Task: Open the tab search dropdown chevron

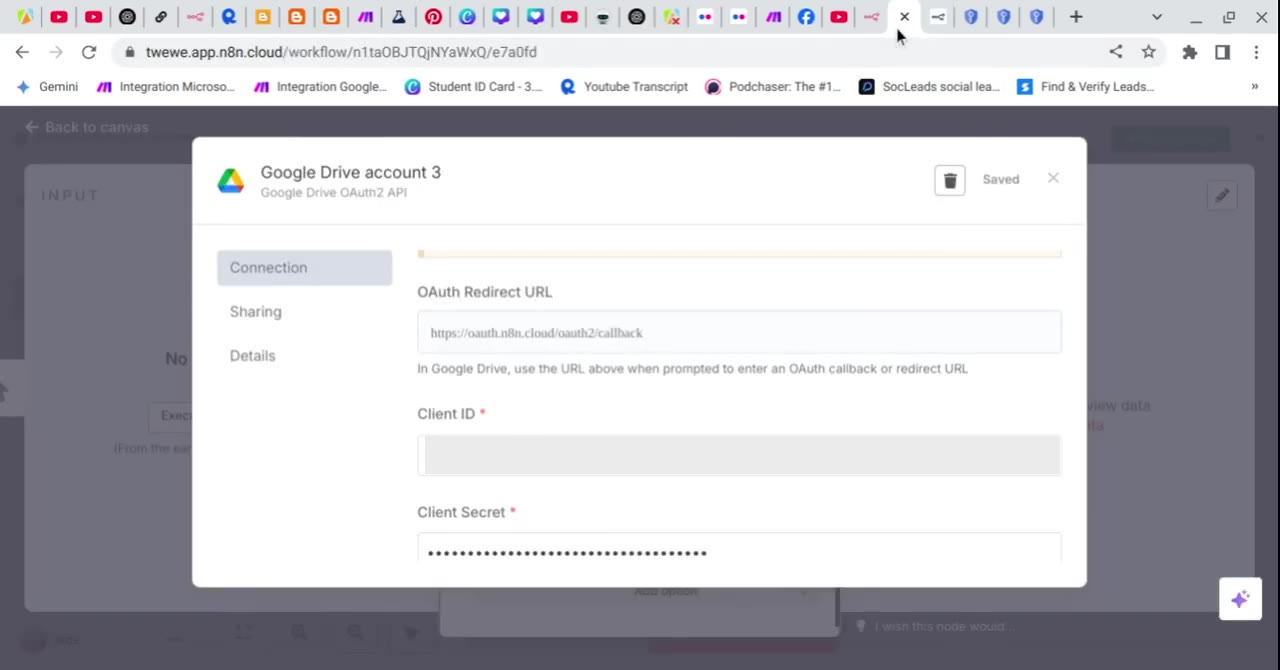Action: point(1157,17)
